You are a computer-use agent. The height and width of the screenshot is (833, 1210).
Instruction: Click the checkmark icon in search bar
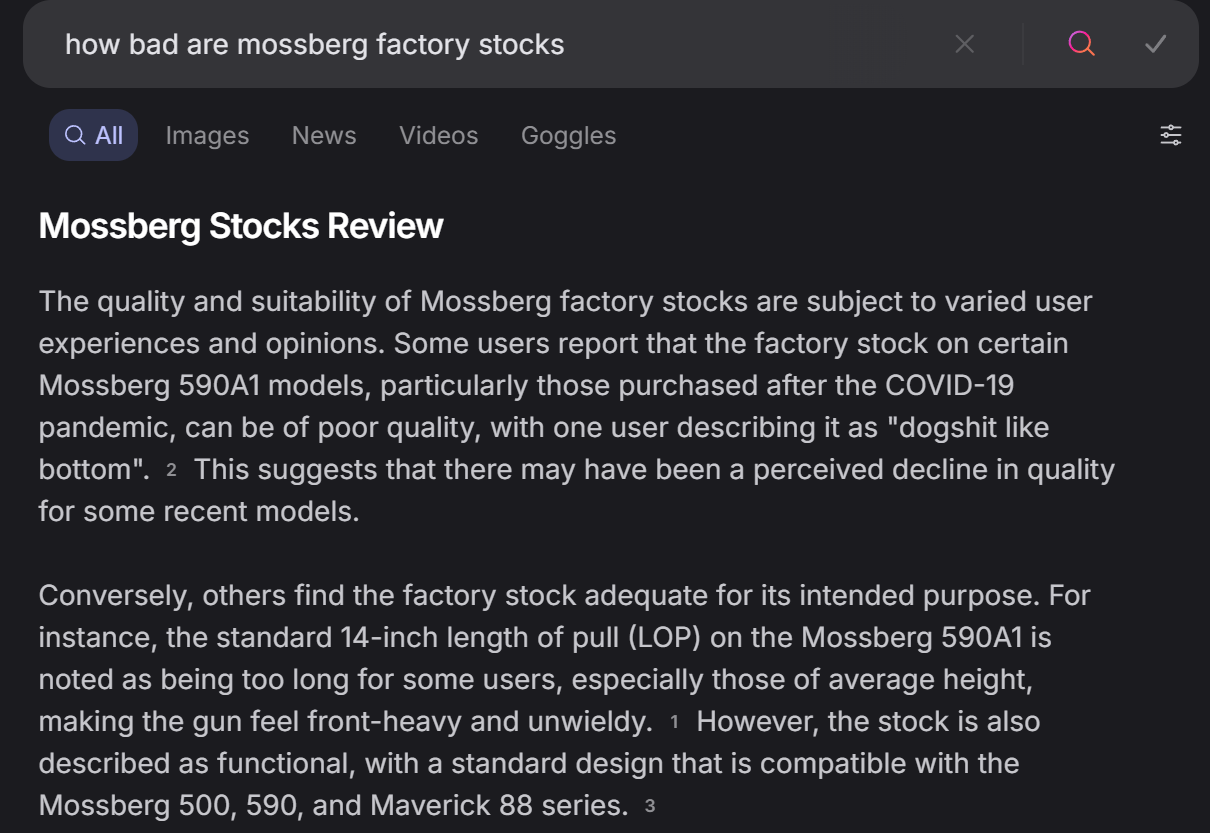[1155, 44]
